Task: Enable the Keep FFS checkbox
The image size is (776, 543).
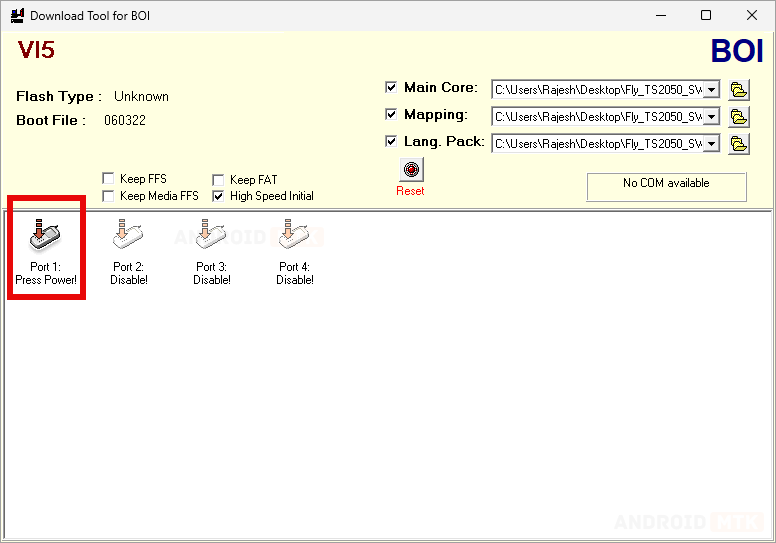Action: point(108,180)
